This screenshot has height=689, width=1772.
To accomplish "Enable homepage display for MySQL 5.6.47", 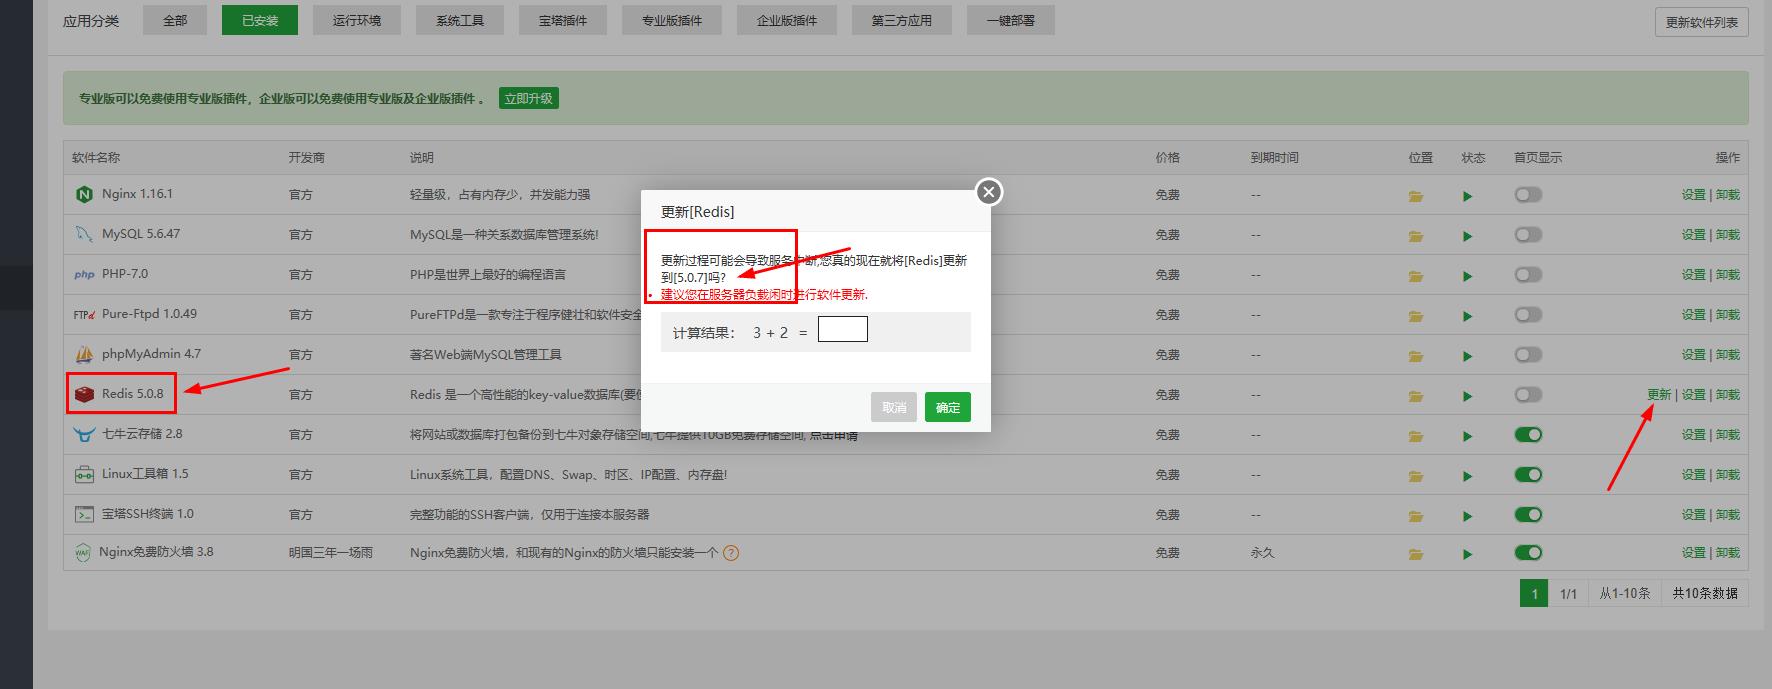I will coord(1528,234).
